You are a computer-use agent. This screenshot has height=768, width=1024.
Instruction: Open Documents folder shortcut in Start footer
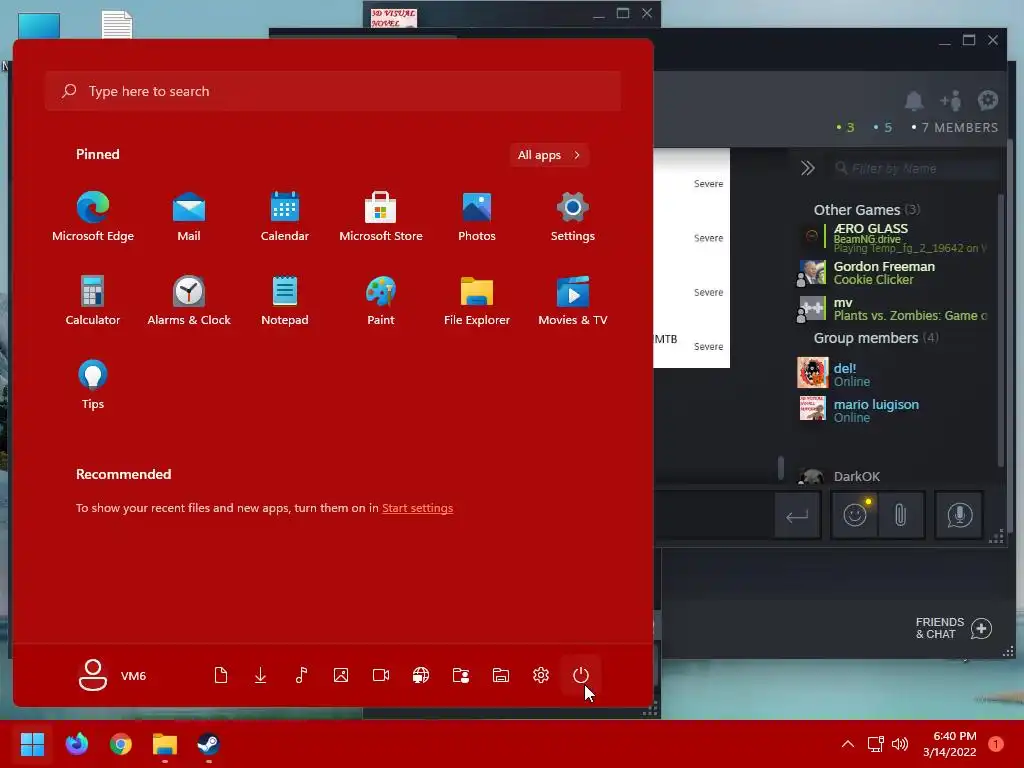pos(221,675)
